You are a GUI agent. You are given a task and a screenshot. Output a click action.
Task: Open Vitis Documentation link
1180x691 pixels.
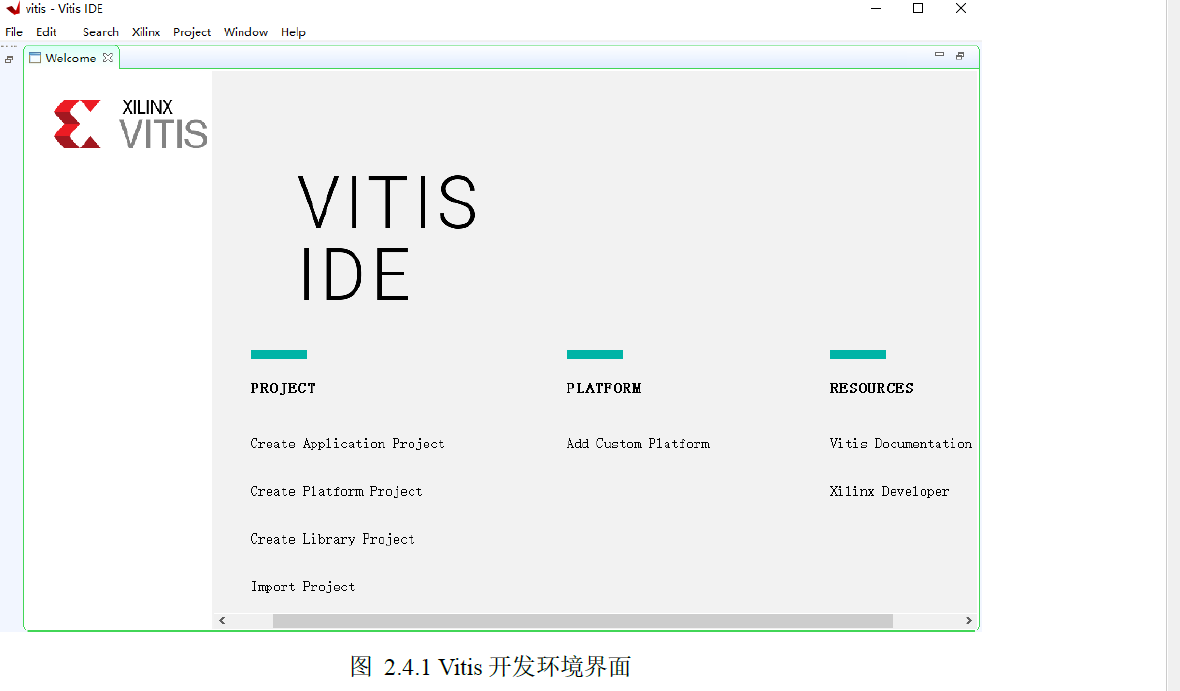click(x=900, y=443)
